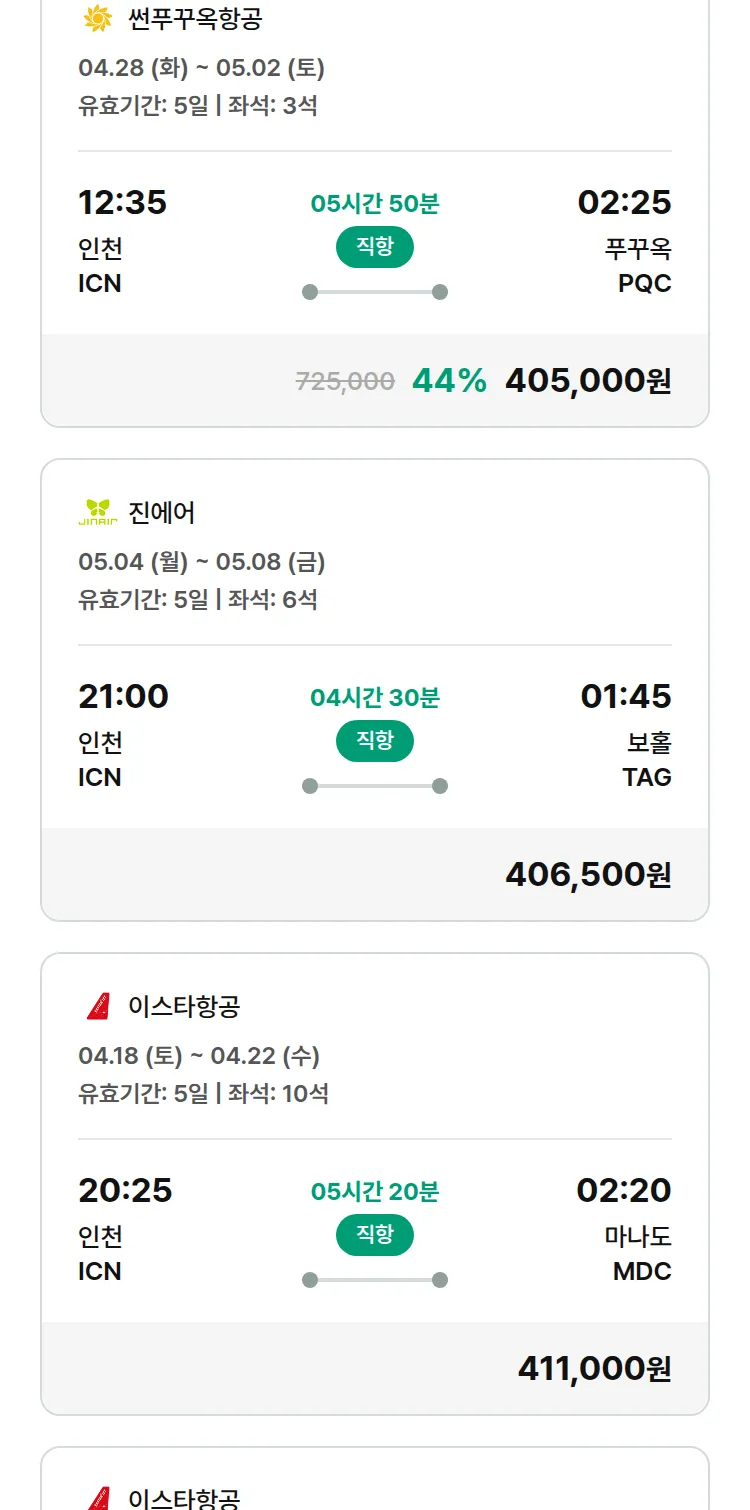This screenshot has width=750, height=1510.
Task: Click the 12:35 departure time from 인천
Action: click(x=122, y=202)
